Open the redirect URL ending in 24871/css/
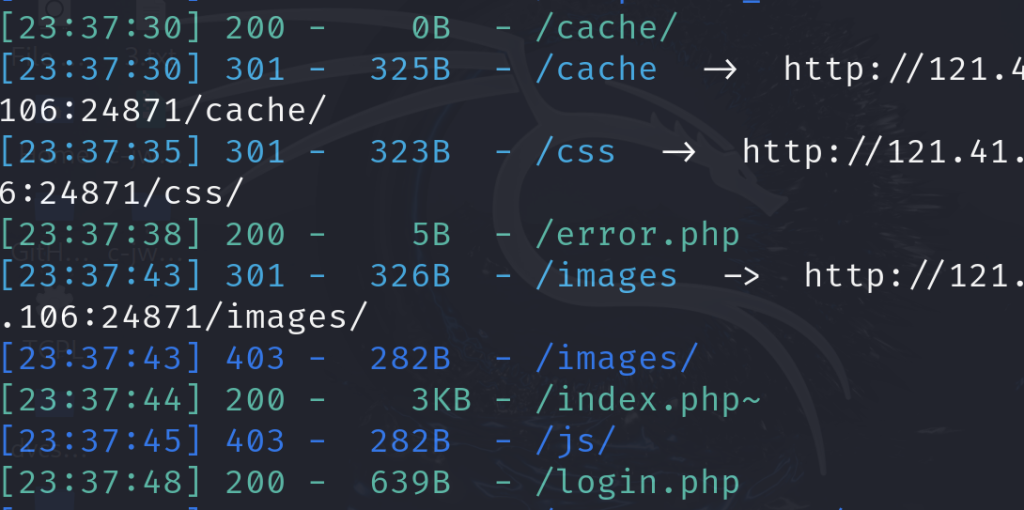1024x510 pixels. [x=122, y=193]
